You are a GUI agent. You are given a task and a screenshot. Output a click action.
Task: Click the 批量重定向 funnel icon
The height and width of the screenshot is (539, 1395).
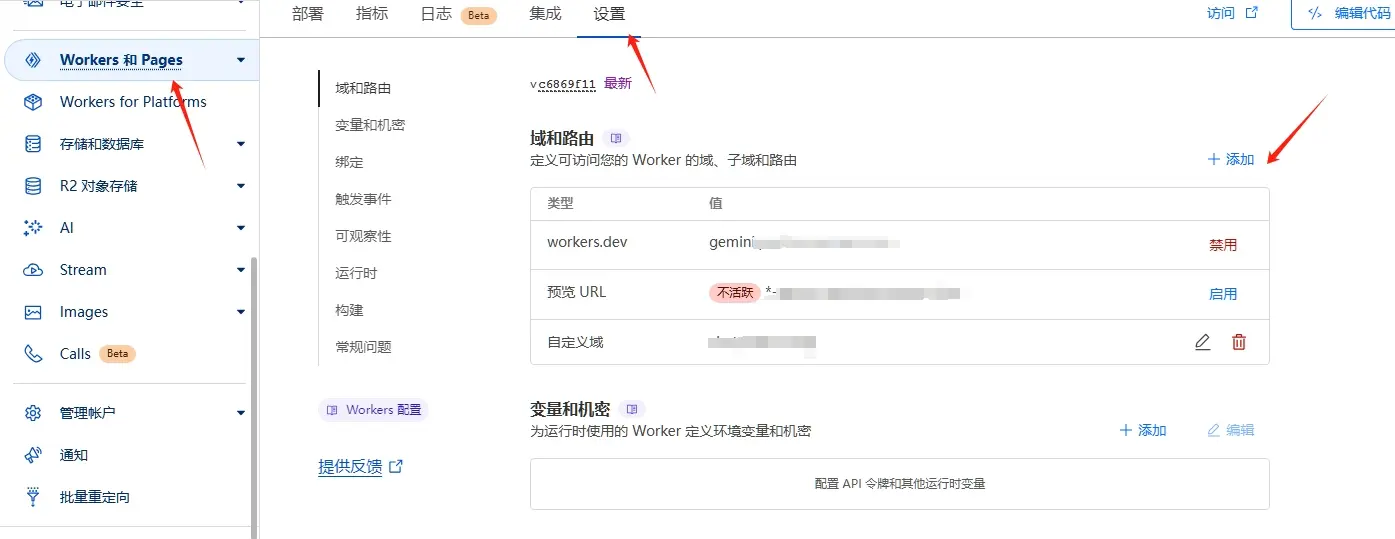(x=33, y=497)
